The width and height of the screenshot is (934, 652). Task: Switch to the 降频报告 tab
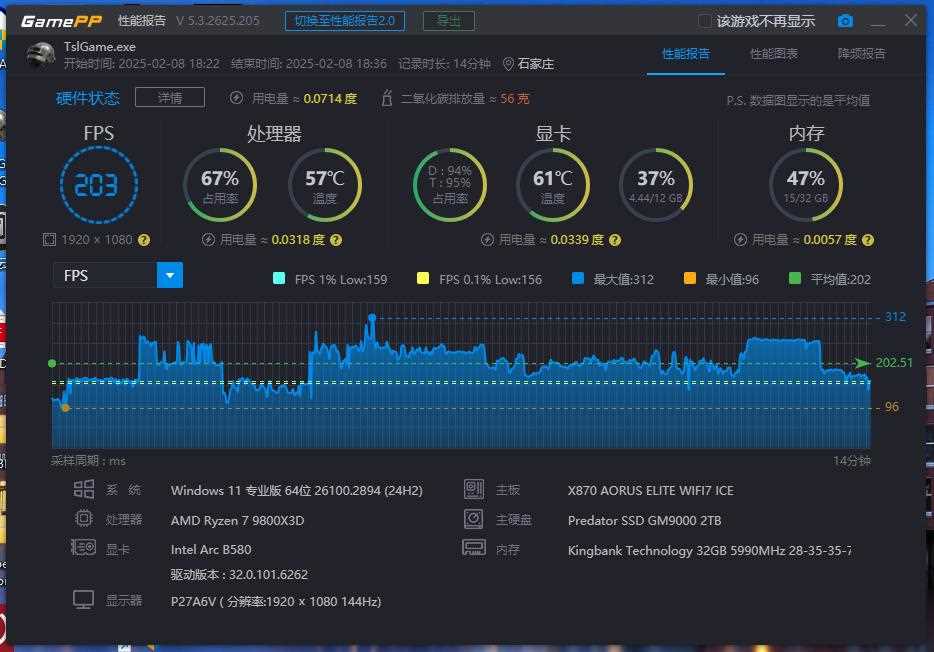tap(861, 54)
